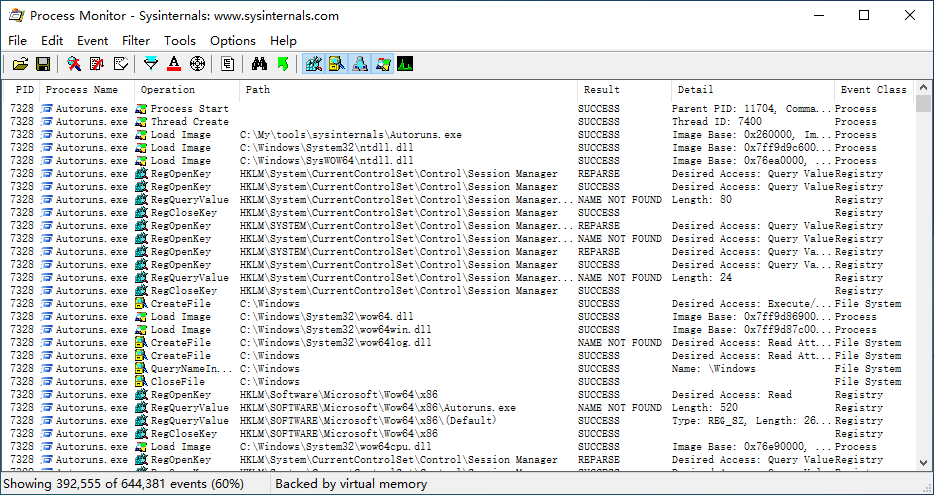Viewport: 934px width, 495px height.
Task: Open the File menu
Action: point(18,41)
